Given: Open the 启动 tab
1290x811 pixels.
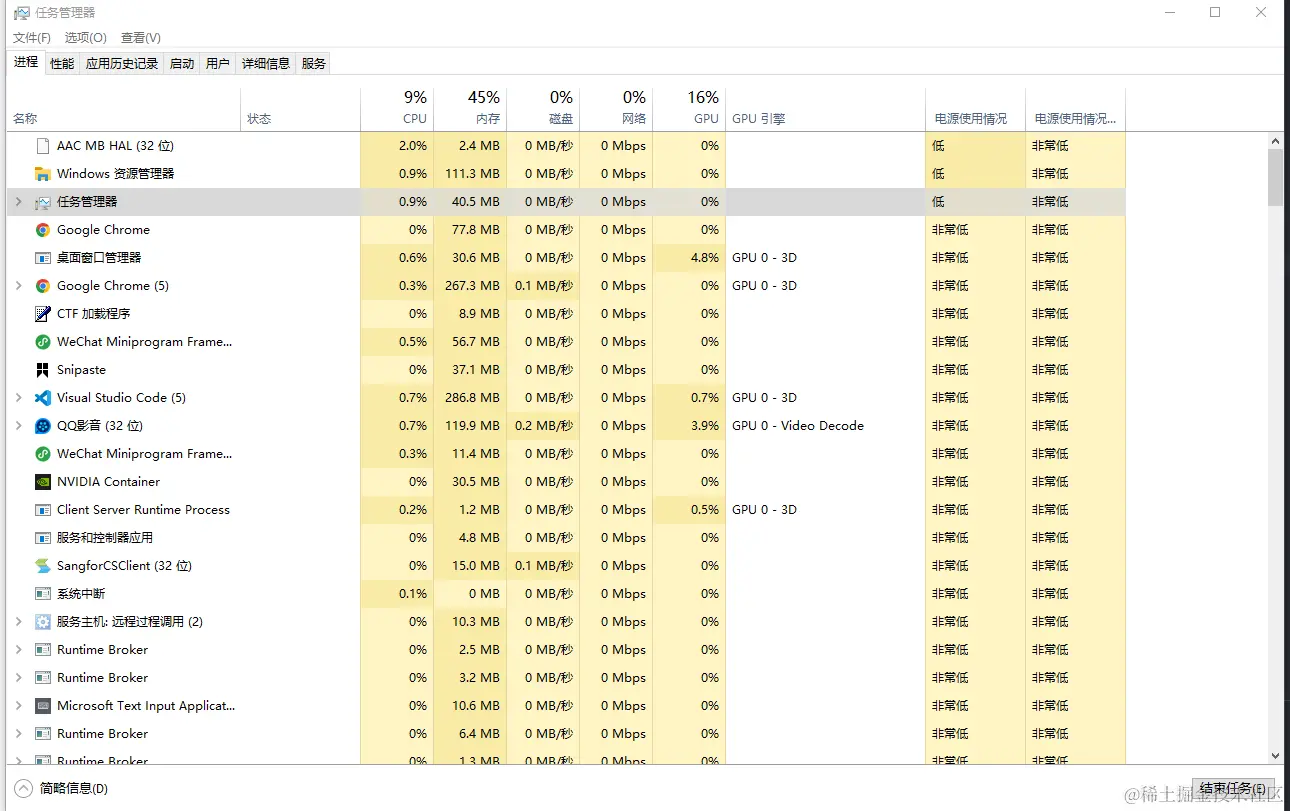Looking at the screenshot, I should 182,63.
